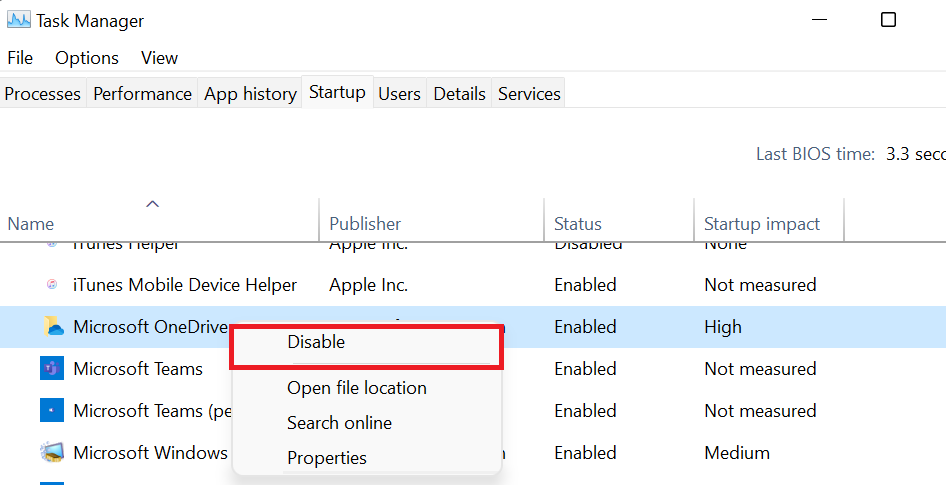The width and height of the screenshot is (946, 485).
Task: Click Medium startup impact of Microsoft Windows
Action: (x=737, y=452)
